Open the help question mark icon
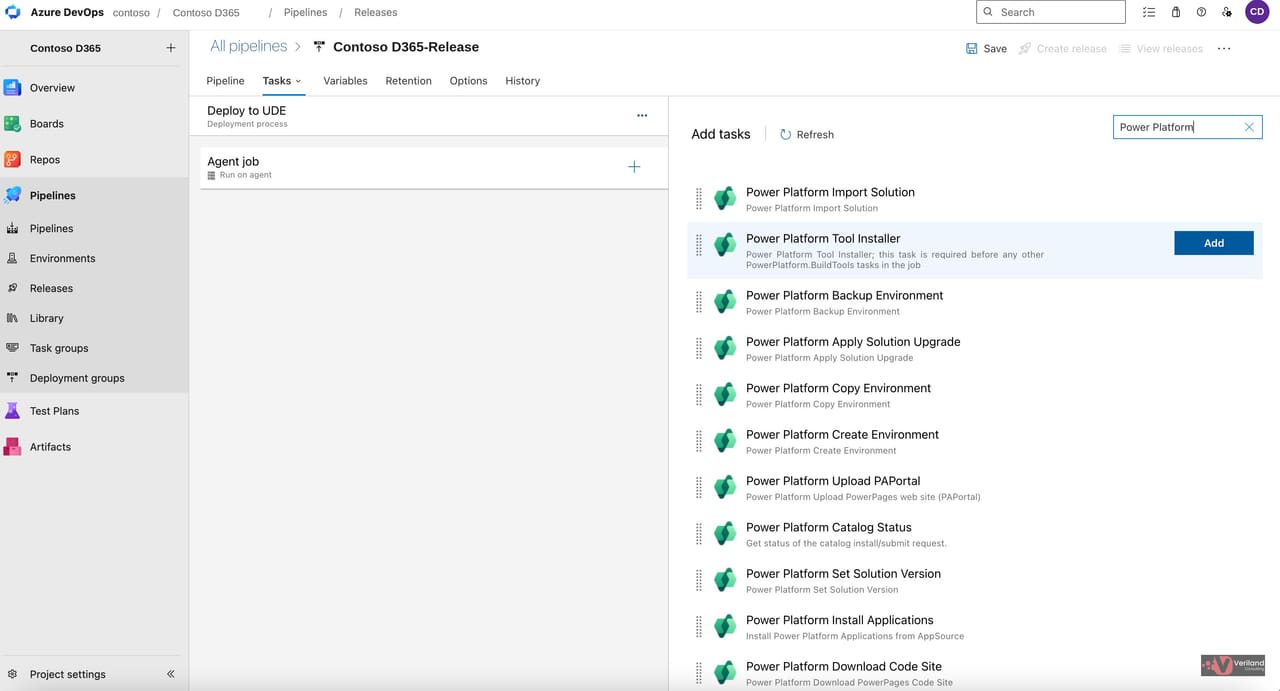Screen dimensions: 1280x691 coord(1201,12)
